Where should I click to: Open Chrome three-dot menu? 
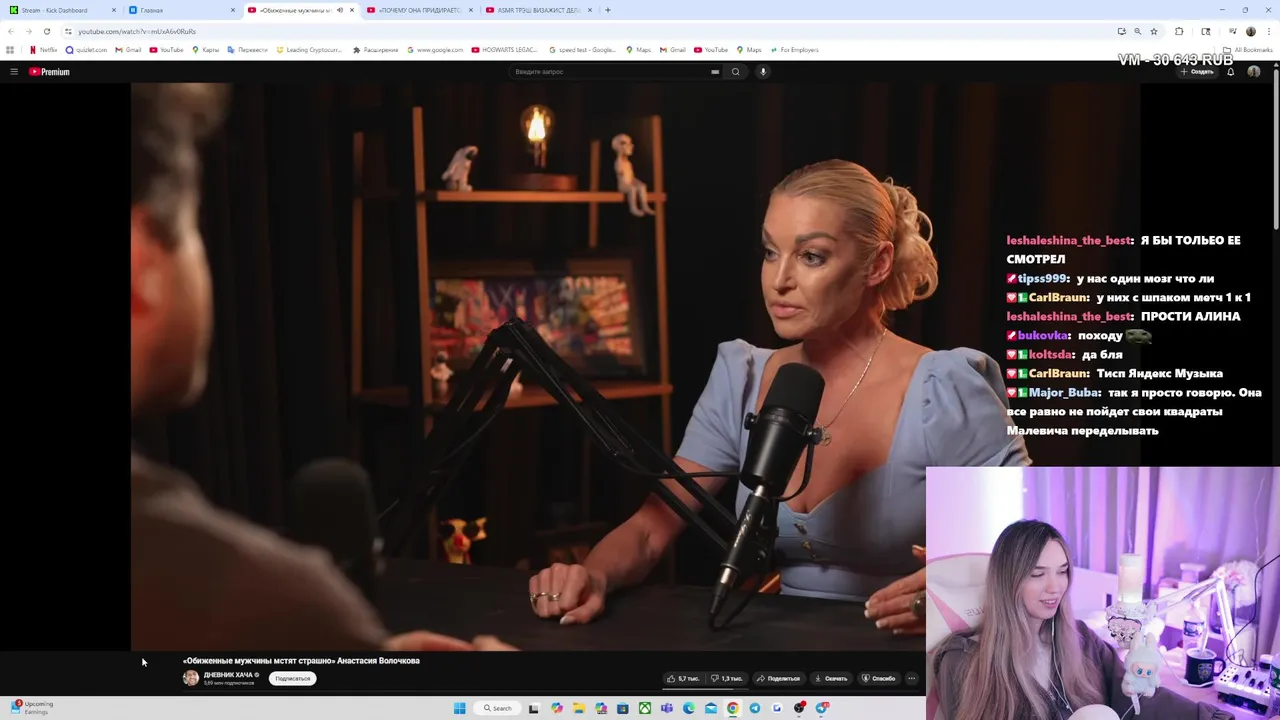tap(1267, 31)
